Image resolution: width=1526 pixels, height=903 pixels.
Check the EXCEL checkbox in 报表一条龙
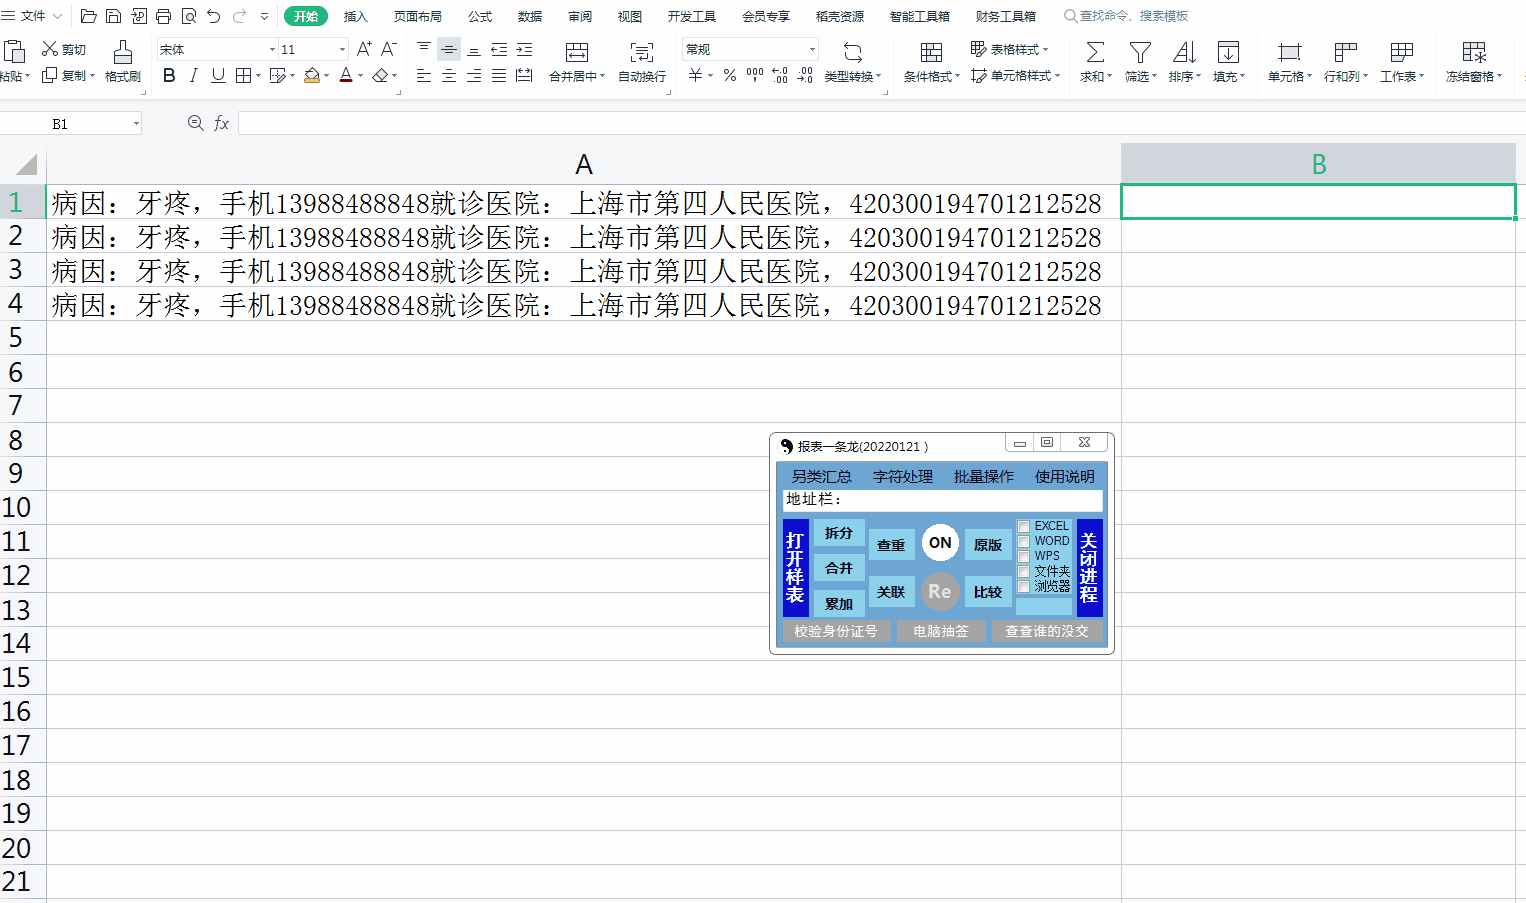click(1024, 526)
